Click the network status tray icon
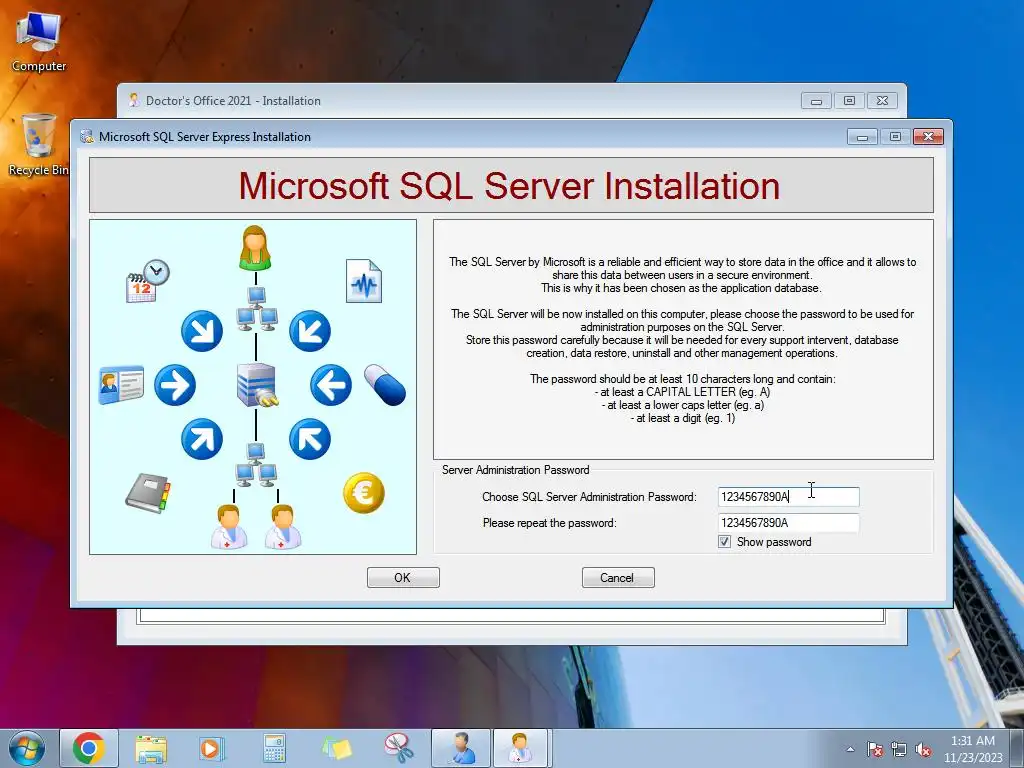 (899, 749)
